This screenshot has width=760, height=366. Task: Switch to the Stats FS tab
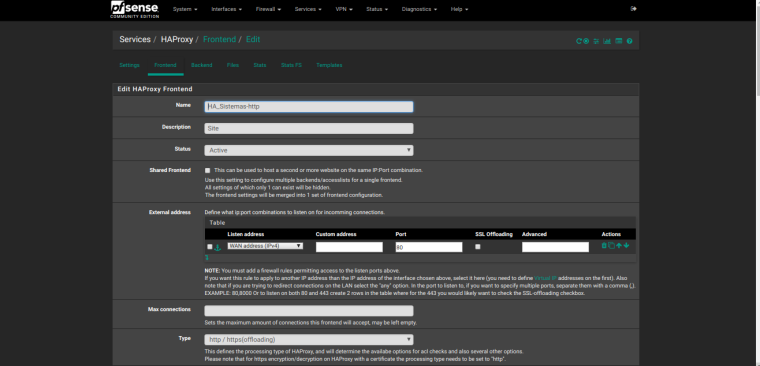(x=291, y=65)
